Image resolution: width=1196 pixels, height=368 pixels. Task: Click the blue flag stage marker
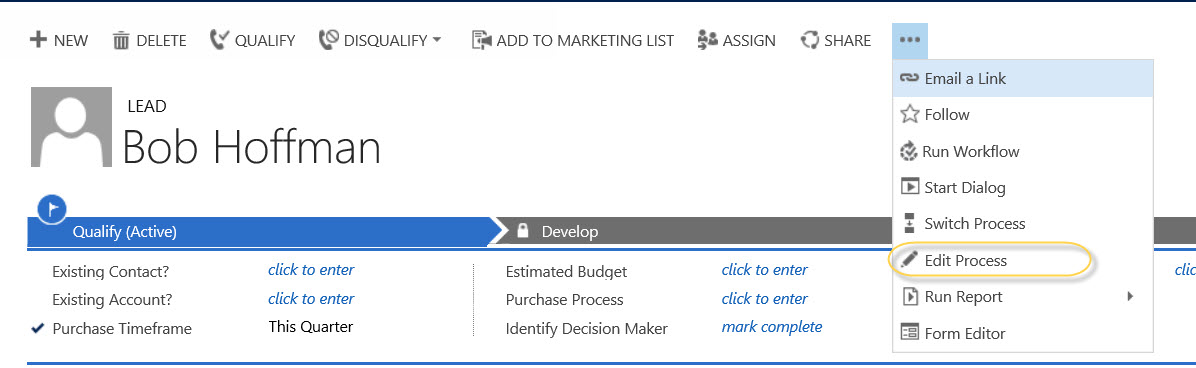point(52,209)
